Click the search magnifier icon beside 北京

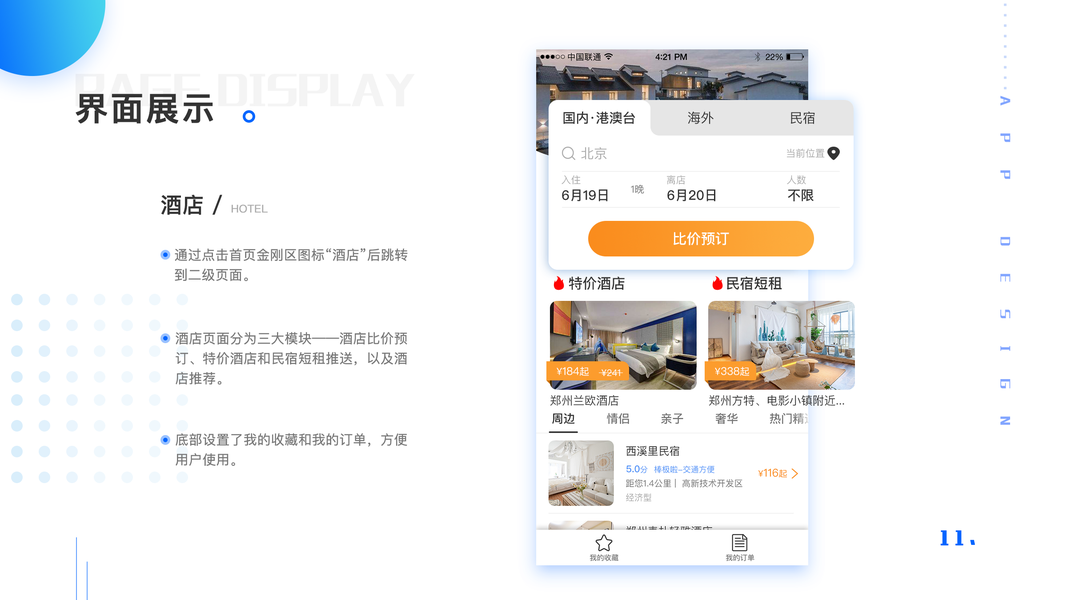[568, 154]
